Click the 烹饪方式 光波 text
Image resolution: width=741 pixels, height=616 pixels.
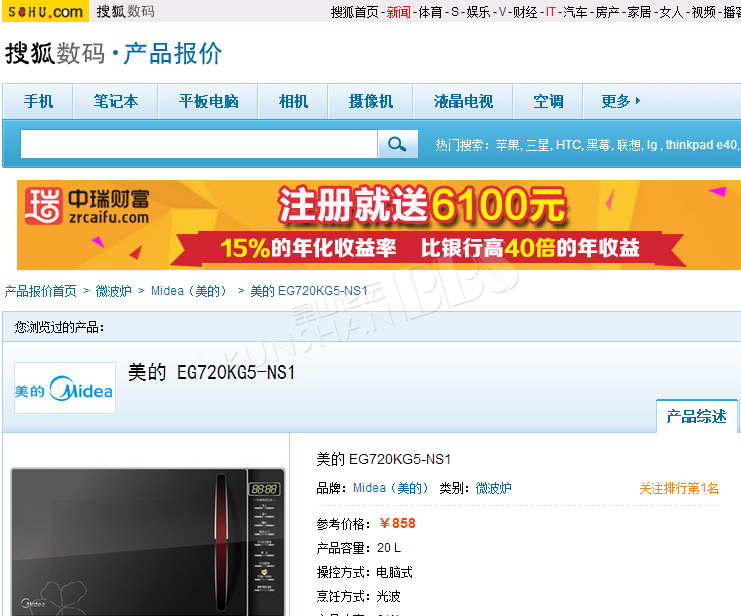point(359,597)
